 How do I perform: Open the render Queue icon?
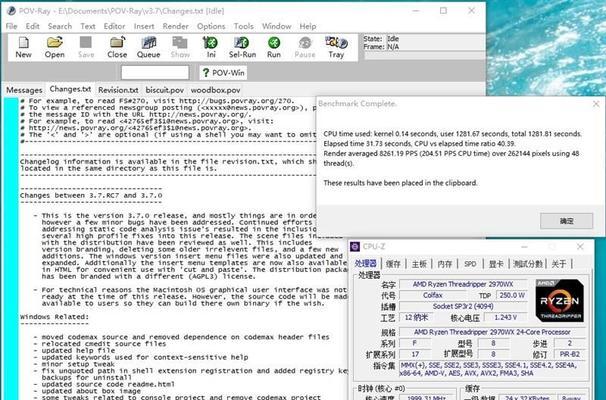click(148, 47)
